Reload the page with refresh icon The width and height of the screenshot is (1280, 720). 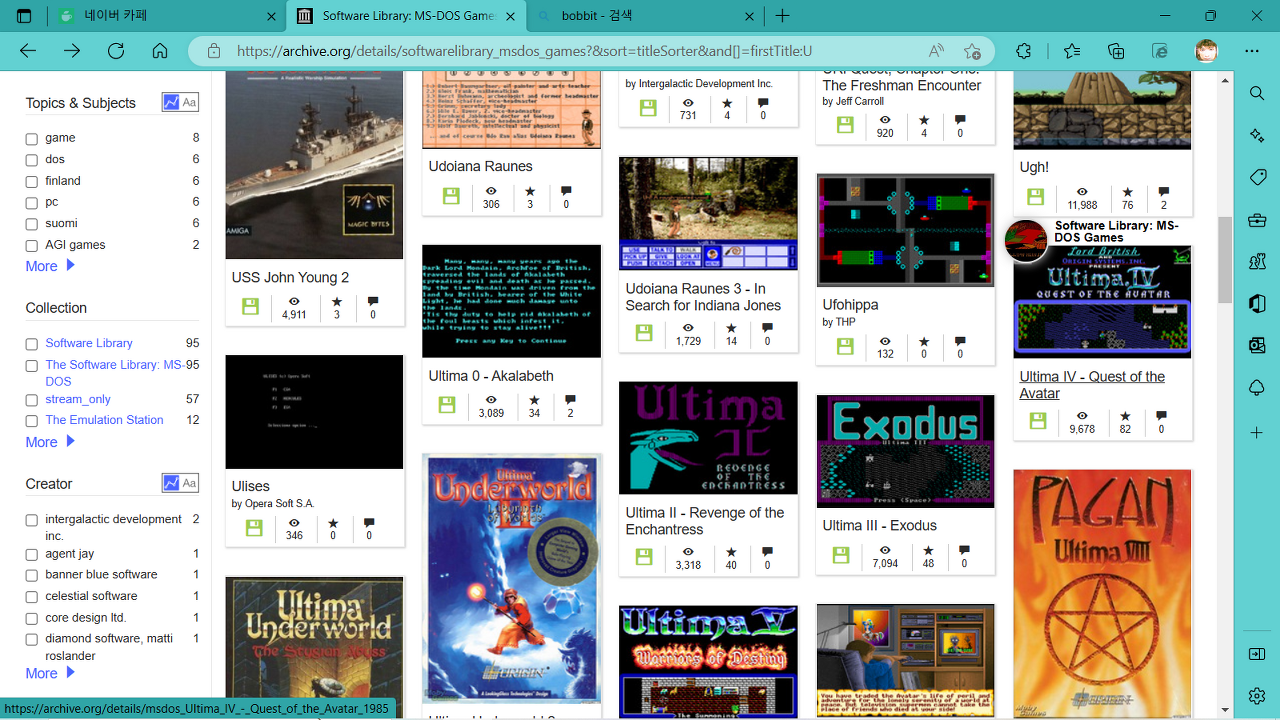pyautogui.click(x=116, y=51)
